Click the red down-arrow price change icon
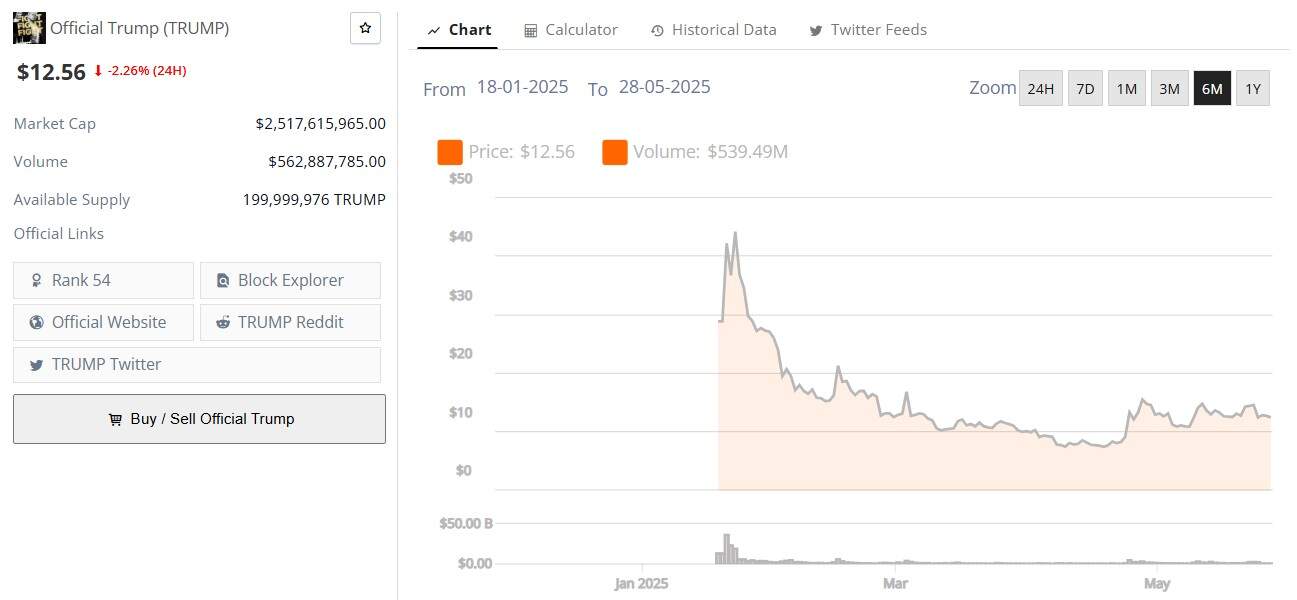Screen dimensions: 1297x600 pyautogui.click(x=98, y=71)
